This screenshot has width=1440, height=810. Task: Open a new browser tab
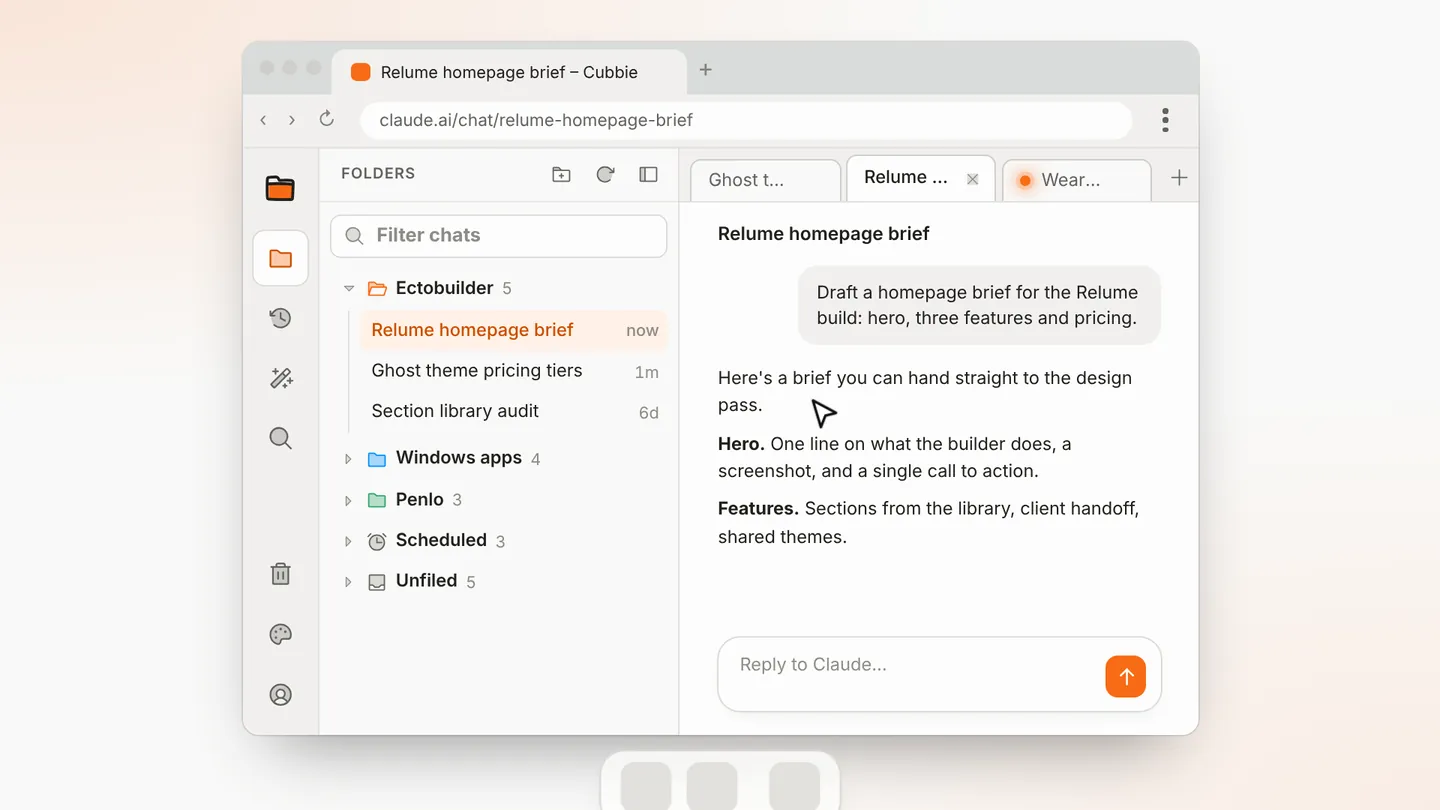pos(705,70)
